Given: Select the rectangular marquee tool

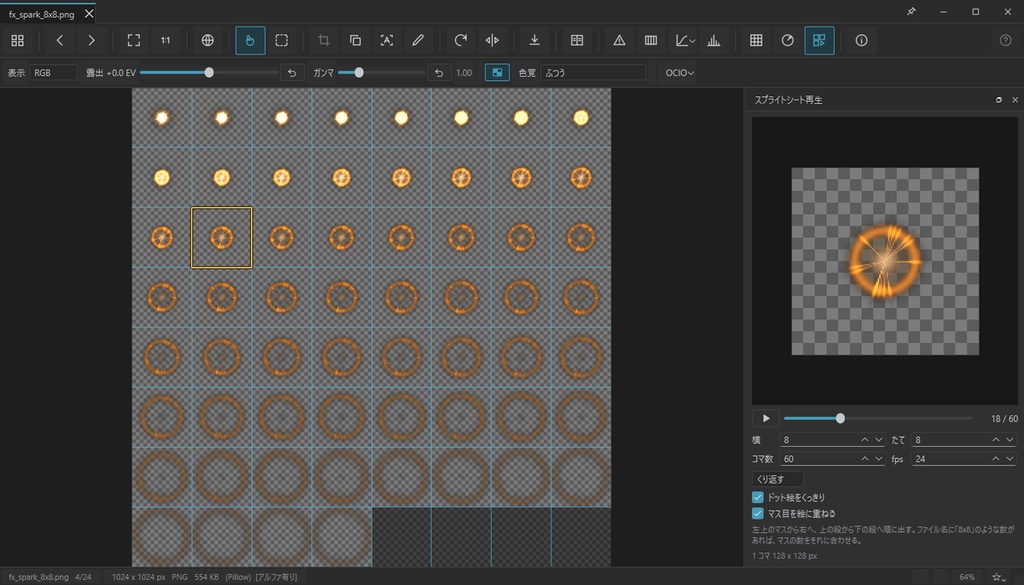Looking at the screenshot, I should pyautogui.click(x=281, y=40).
